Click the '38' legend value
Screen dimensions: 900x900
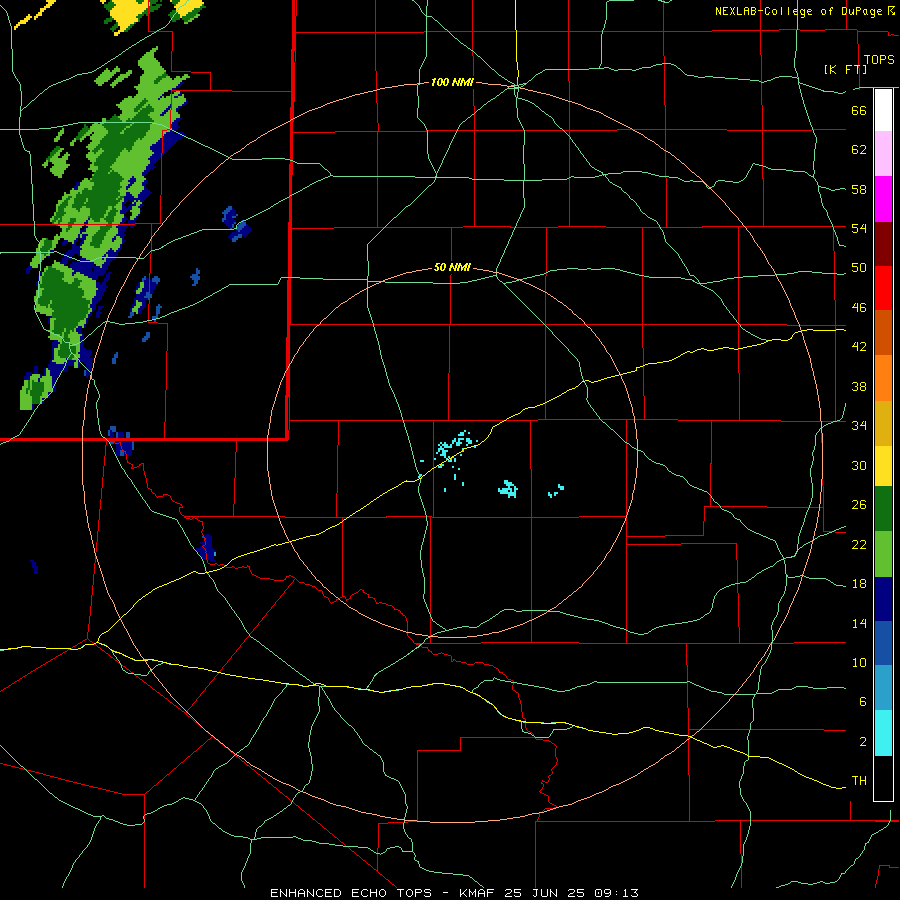click(x=859, y=386)
